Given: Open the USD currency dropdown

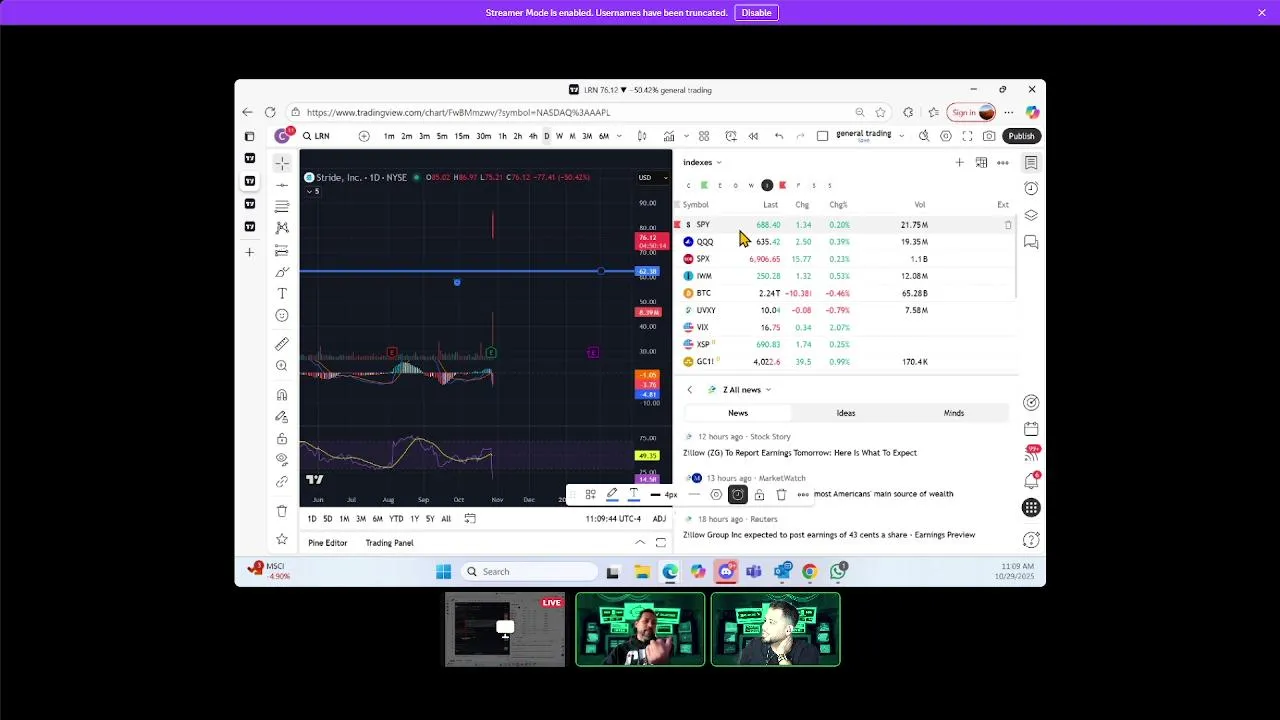Looking at the screenshot, I should [x=653, y=178].
